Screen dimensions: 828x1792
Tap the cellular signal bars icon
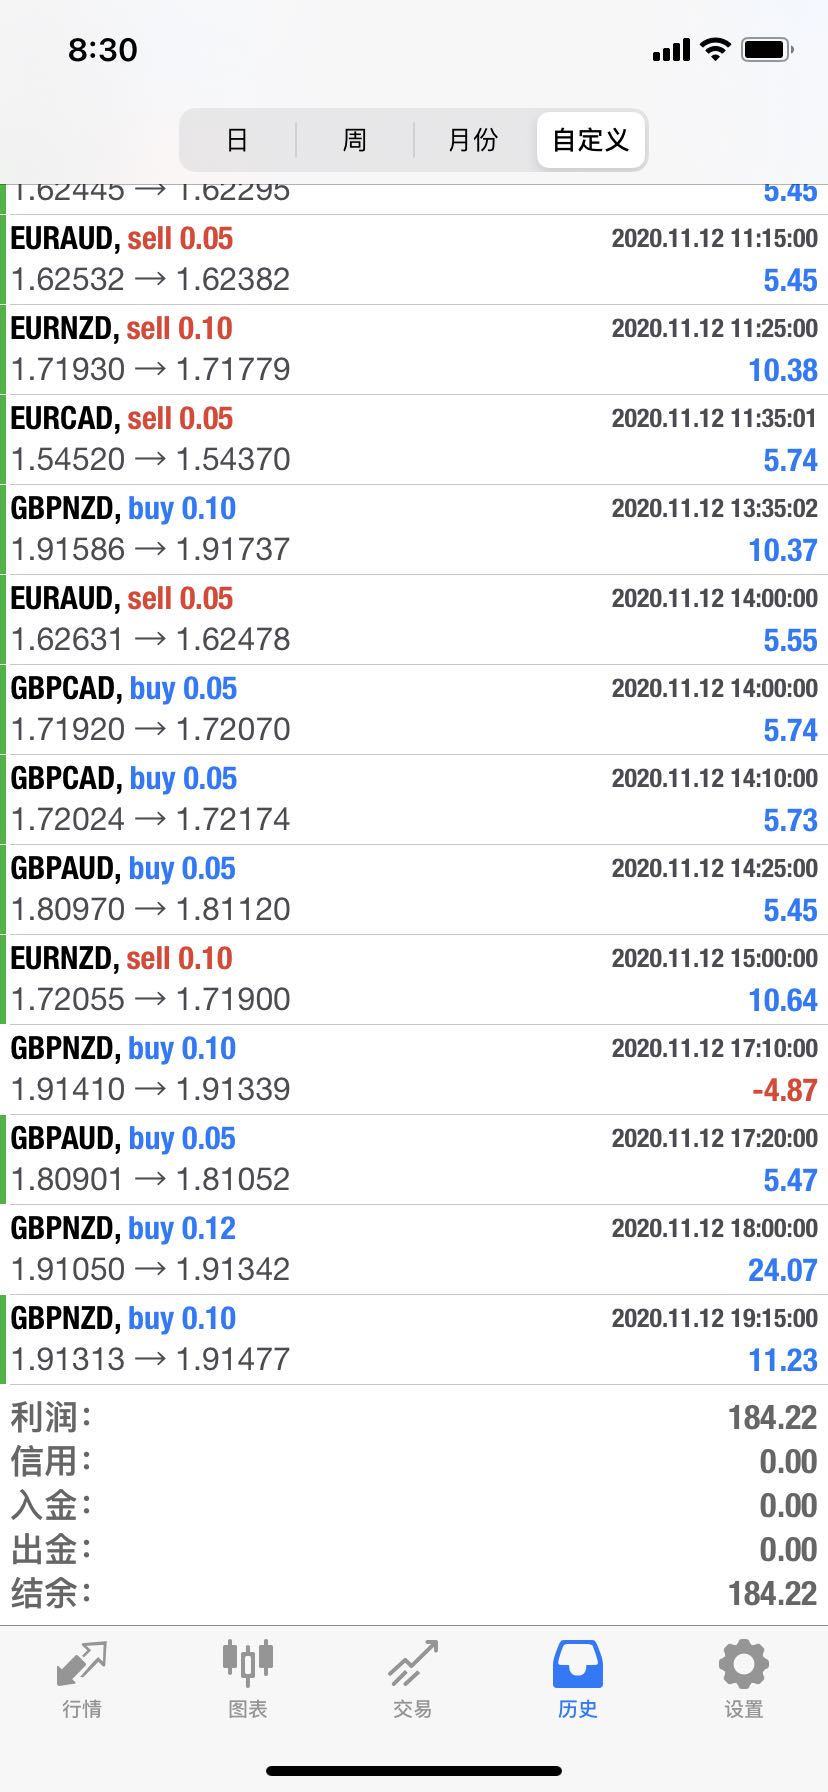[671, 50]
